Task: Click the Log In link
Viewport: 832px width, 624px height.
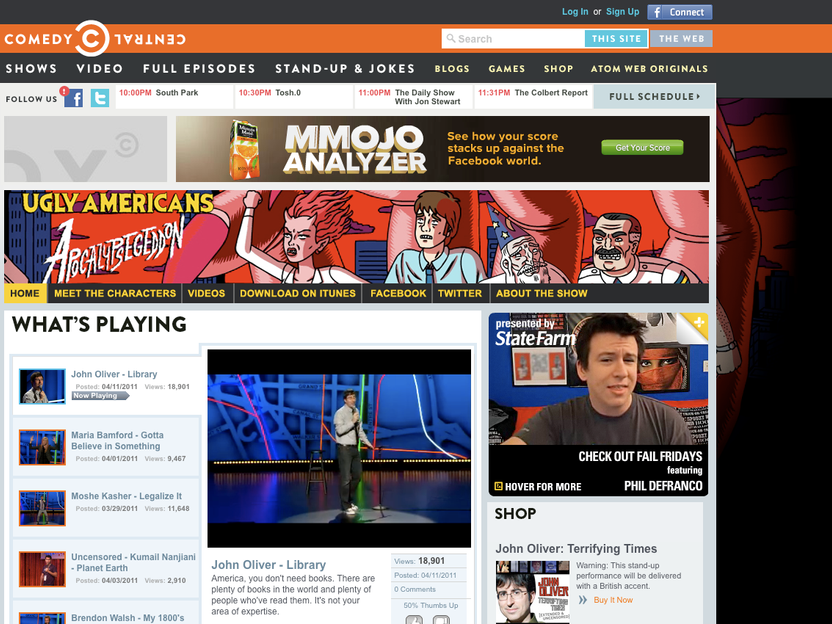Action: tap(575, 12)
